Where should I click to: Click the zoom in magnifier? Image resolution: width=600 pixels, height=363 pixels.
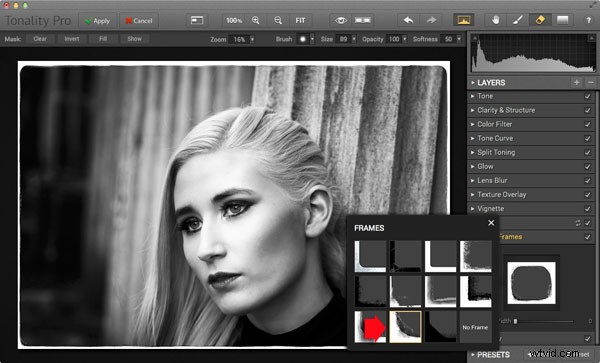click(x=256, y=21)
